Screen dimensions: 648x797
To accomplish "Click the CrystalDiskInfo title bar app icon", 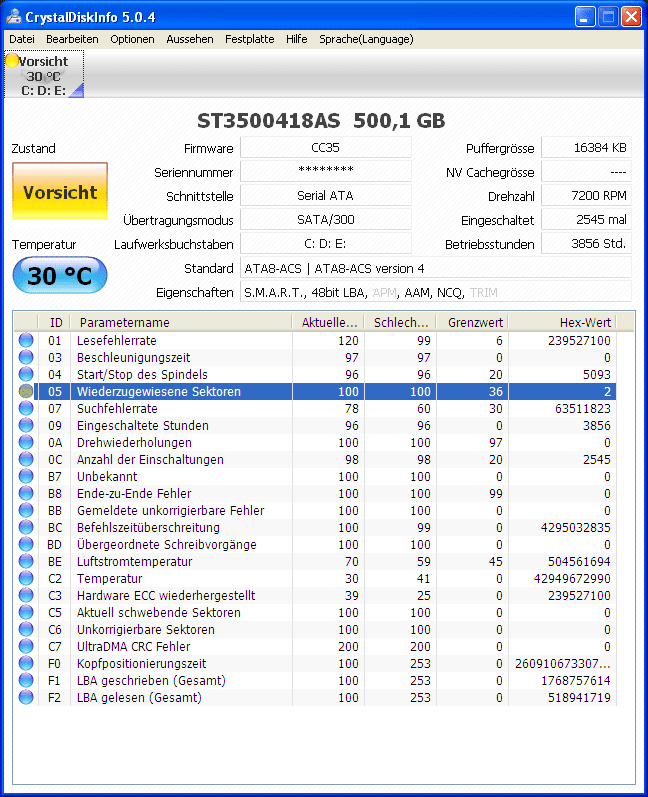I will point(13,16).
